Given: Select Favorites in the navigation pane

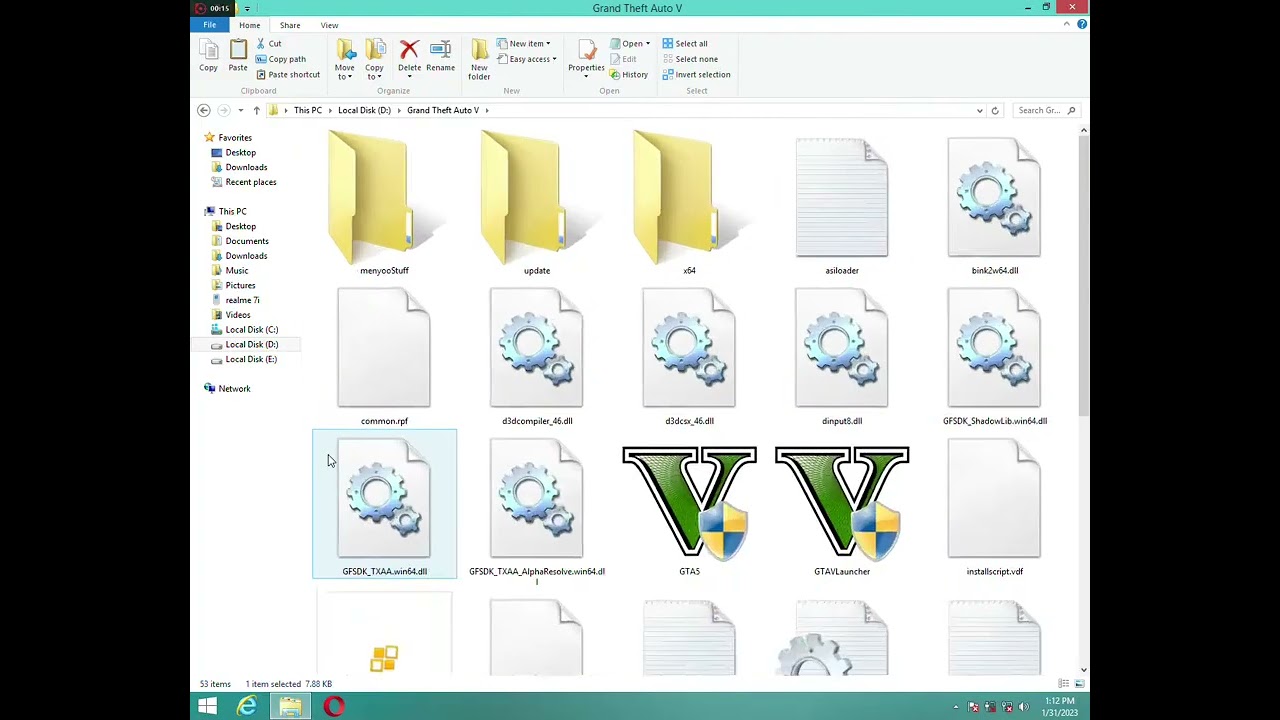Looking at the screenshot, I should click(235, 138).
